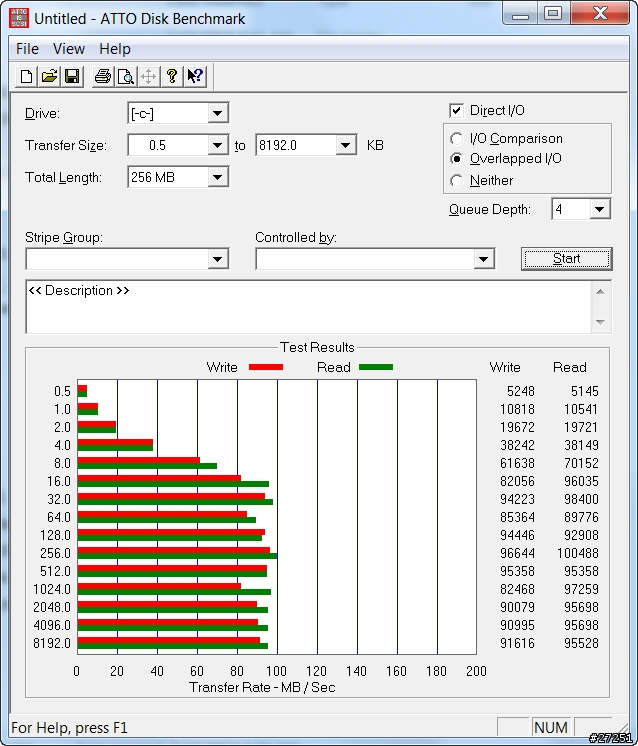Screen dimensions: 638x746
Task: Click the context help arrow-question icon
Action: point(195,77)
